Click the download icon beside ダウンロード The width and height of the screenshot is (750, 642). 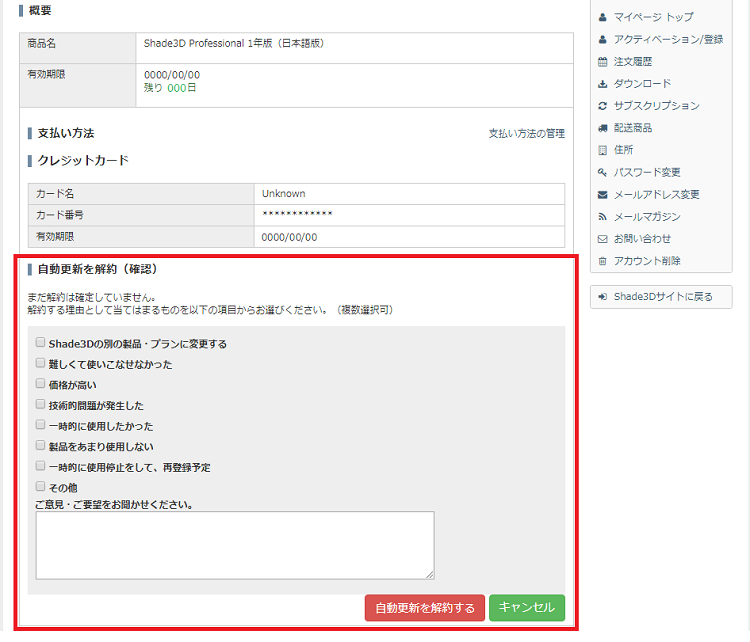(603, 84)
